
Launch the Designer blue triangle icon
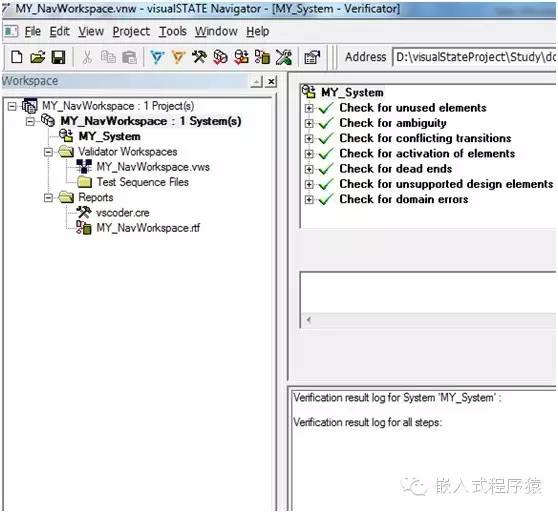click(x=157, y=57)
